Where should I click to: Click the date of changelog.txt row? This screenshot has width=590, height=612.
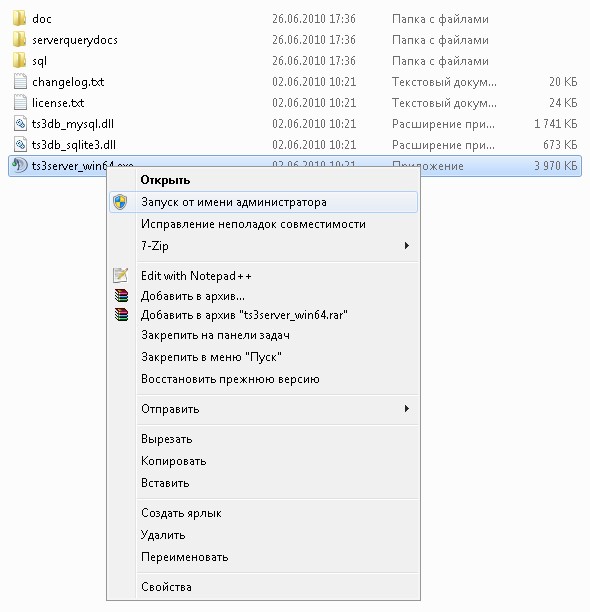coord(314,82)
